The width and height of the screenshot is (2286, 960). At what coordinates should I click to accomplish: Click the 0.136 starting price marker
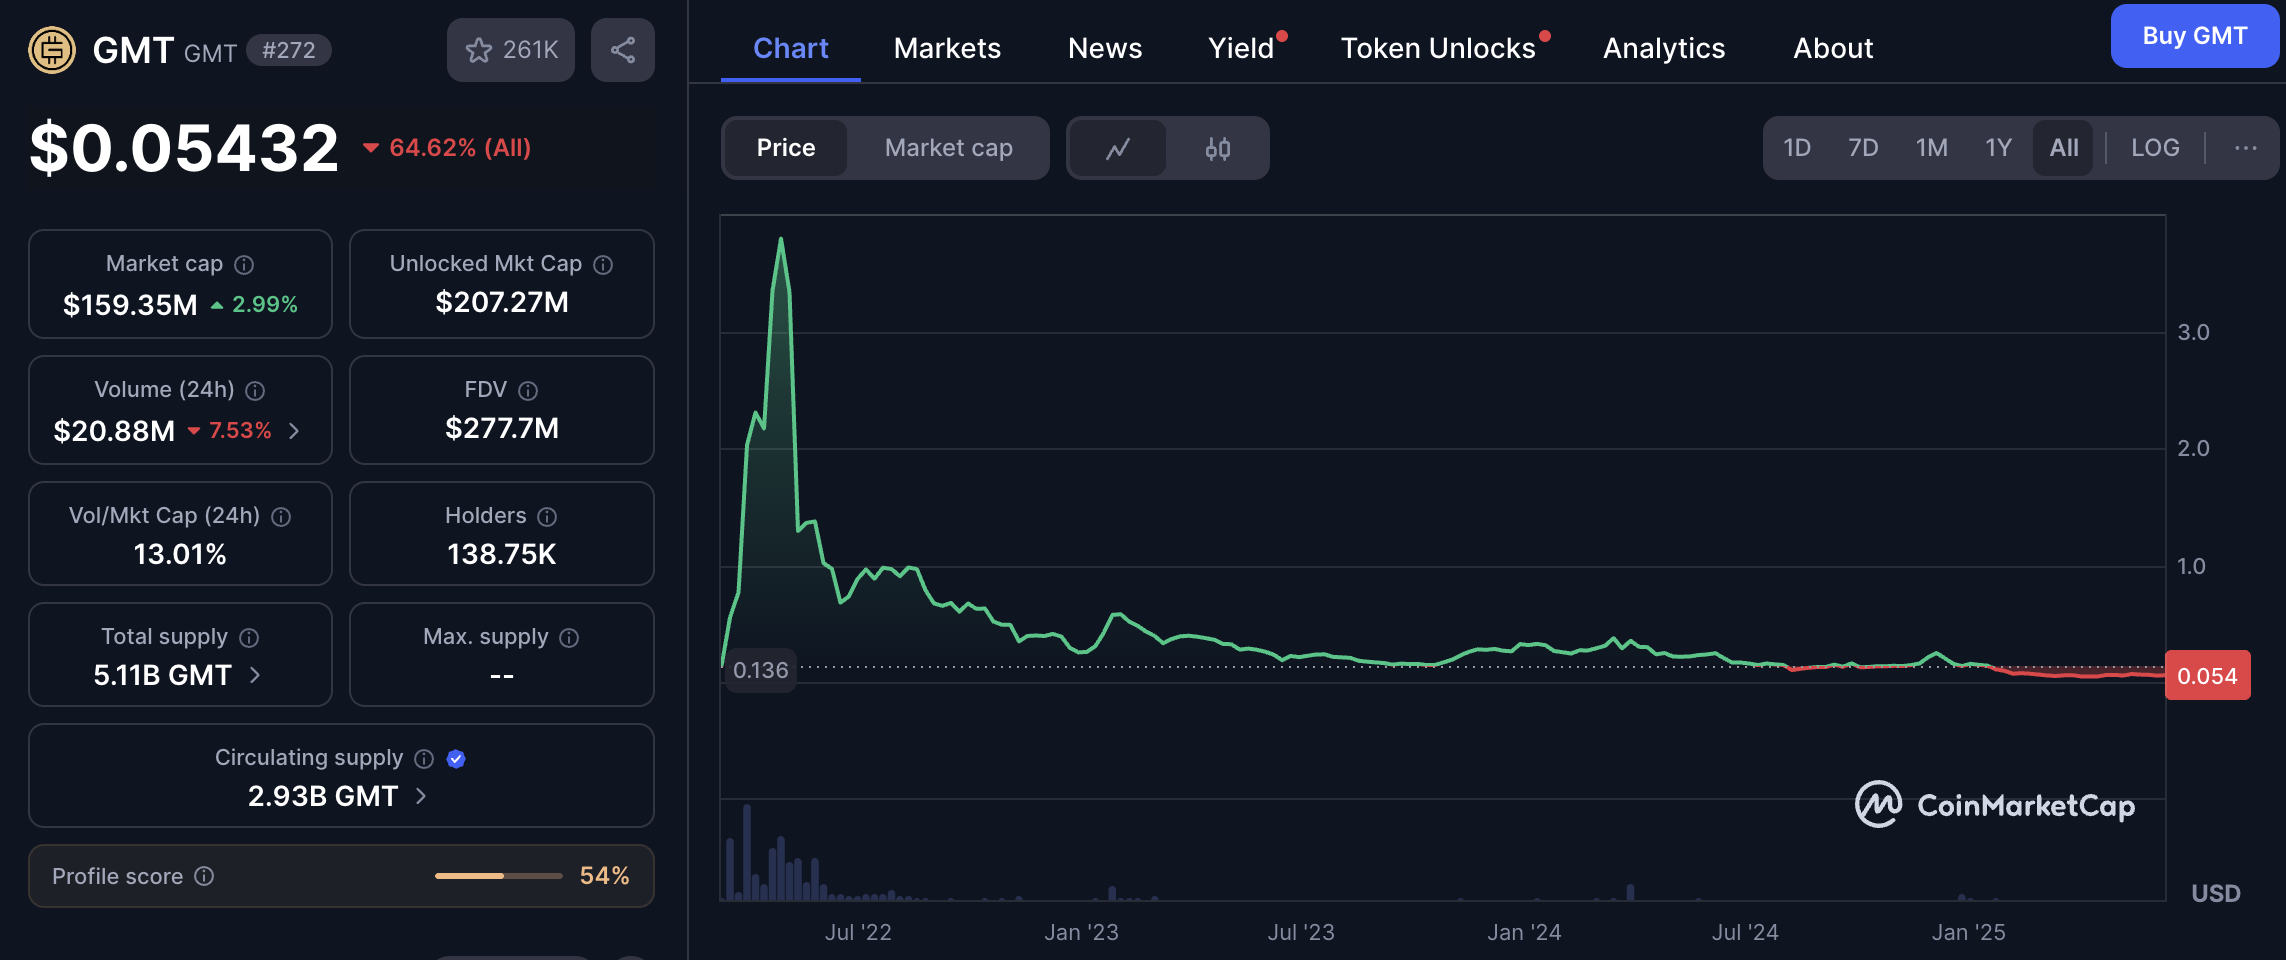point(761,670)
